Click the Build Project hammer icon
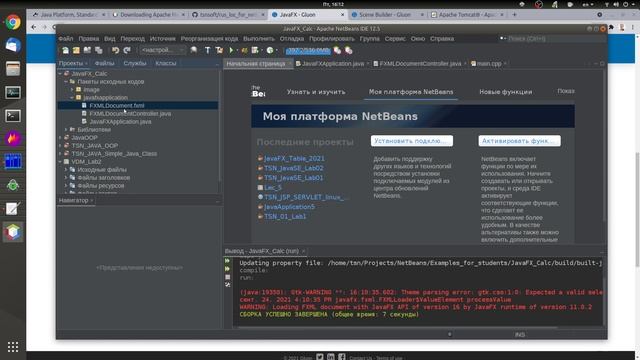The image size is (640, 360). pos(208,50)
